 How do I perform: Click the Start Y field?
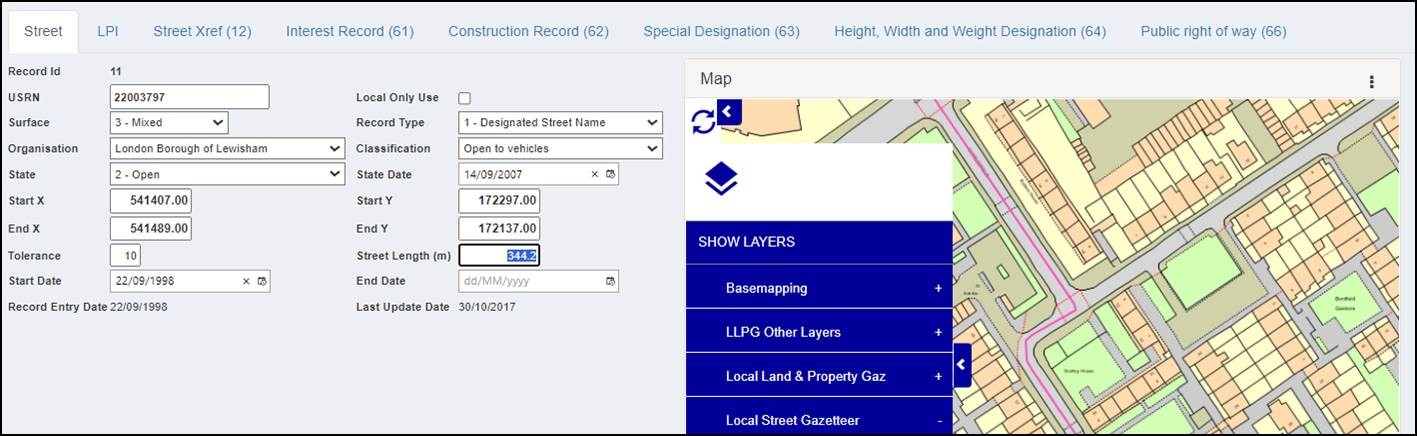[499, 201]
